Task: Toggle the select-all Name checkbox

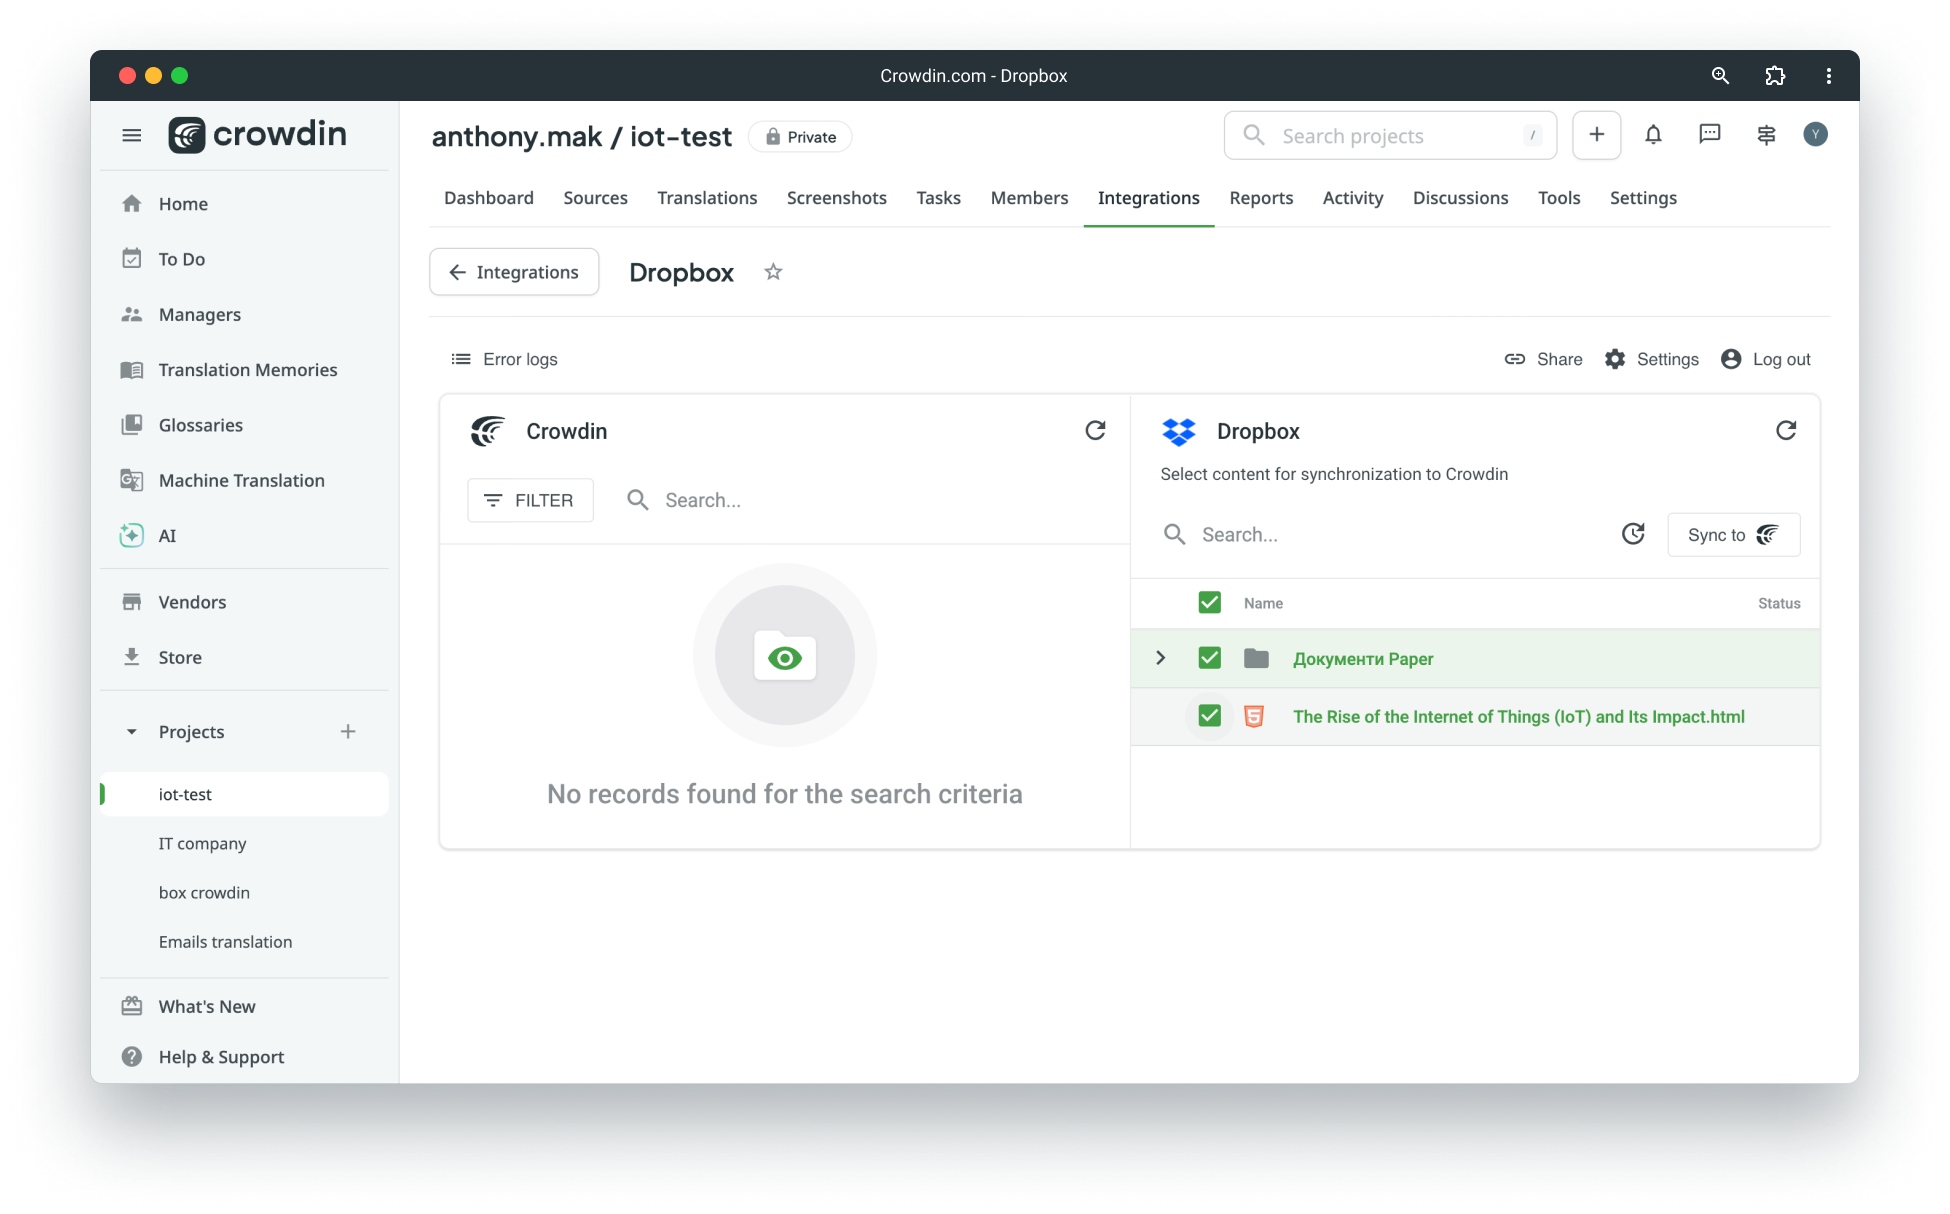Action: tap(1209, 602)
